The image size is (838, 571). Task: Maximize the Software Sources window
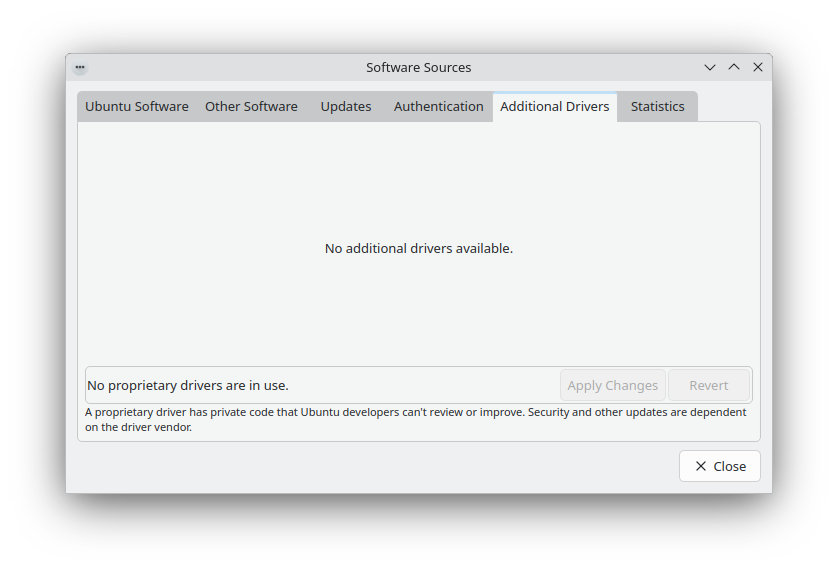(x=734, y=67)
